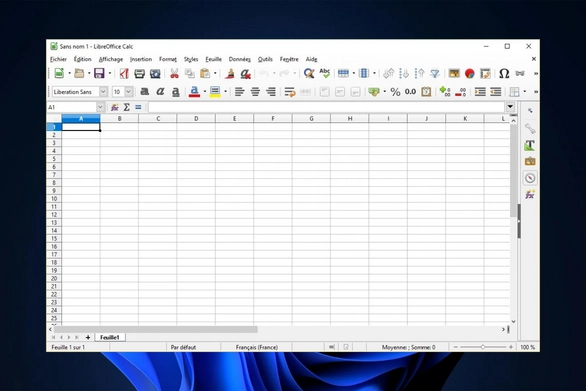Toggle bold formatting

point(145,92)
